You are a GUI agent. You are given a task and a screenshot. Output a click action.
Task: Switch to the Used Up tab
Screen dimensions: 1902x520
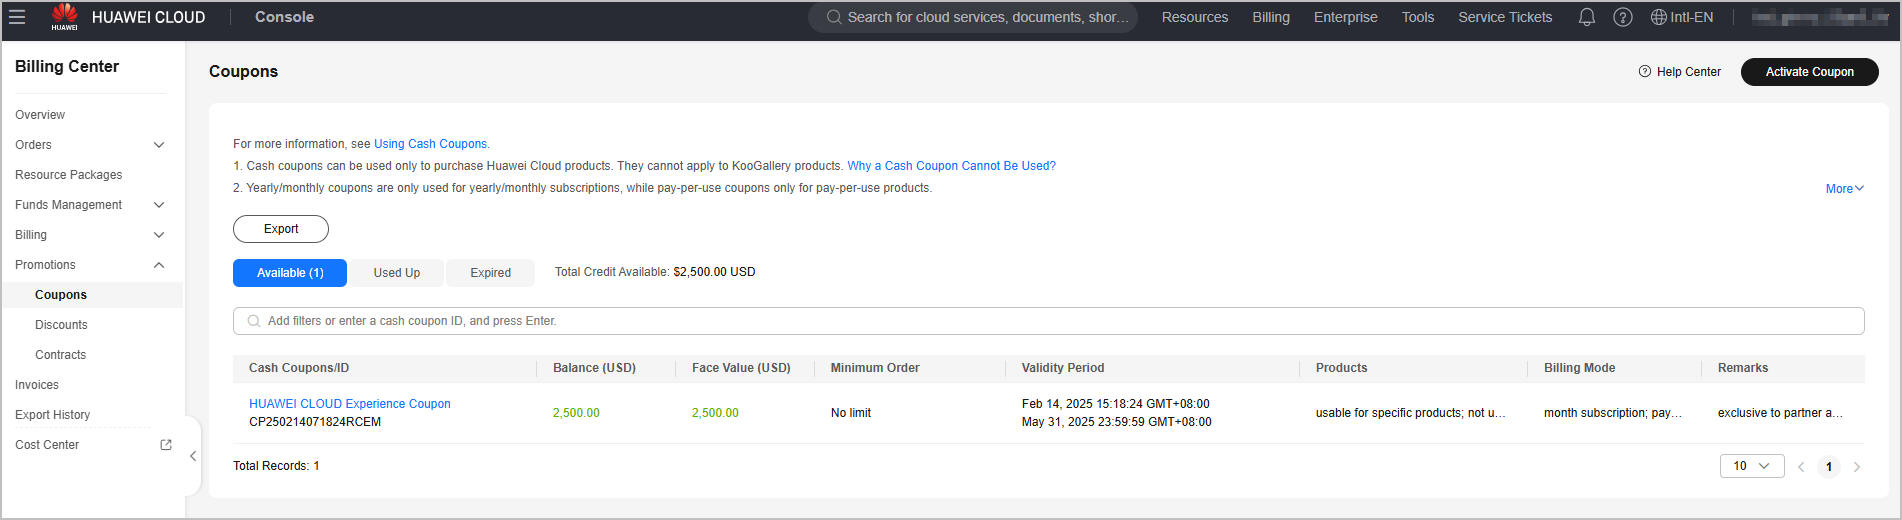(396, 273)
